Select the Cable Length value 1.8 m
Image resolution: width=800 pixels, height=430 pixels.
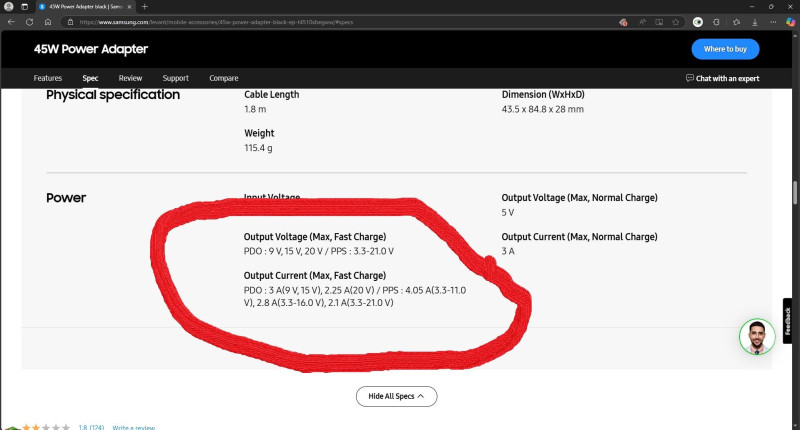click(x=255, y=109)
